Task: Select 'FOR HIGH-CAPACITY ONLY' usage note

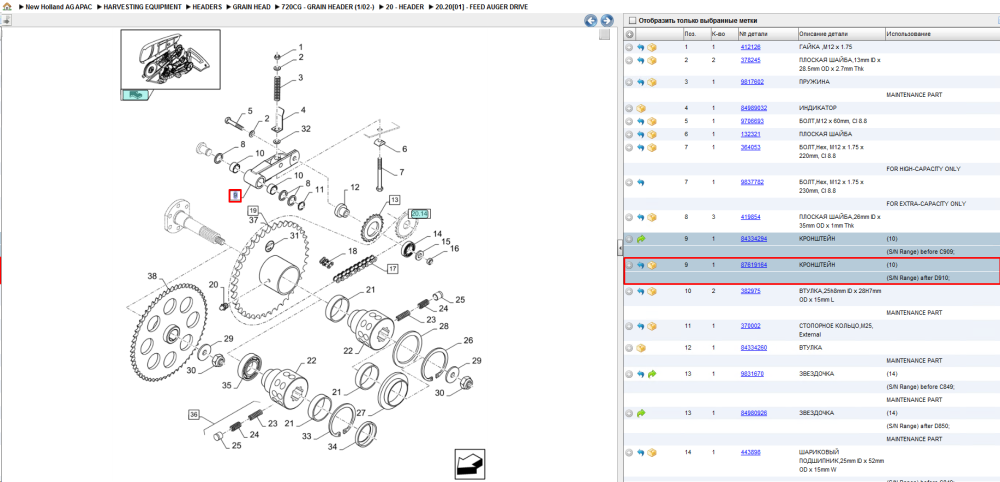Action: 923,169
